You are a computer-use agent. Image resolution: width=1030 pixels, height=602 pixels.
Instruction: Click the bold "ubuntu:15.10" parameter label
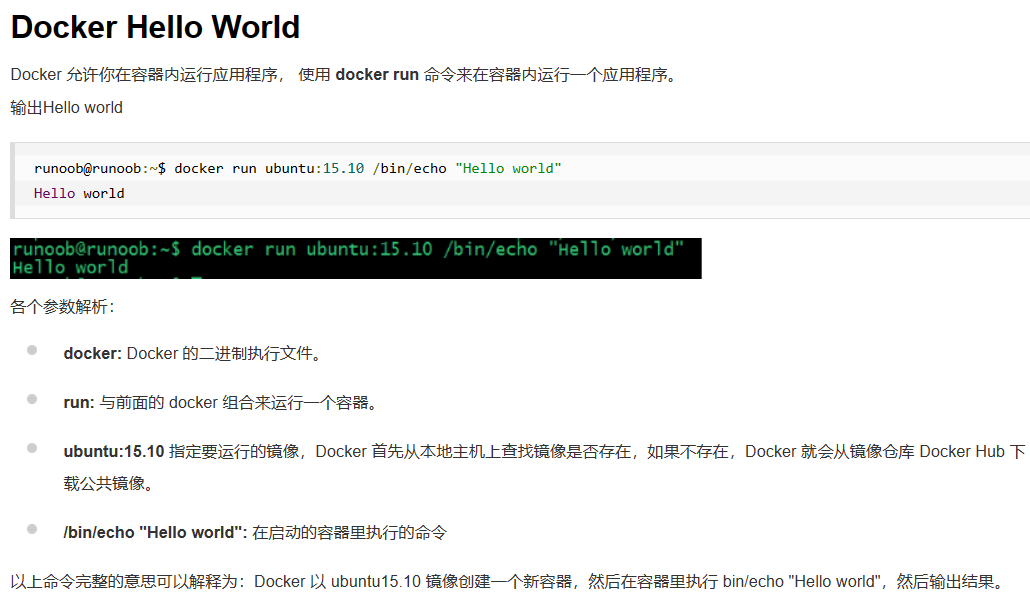point(114,452)
